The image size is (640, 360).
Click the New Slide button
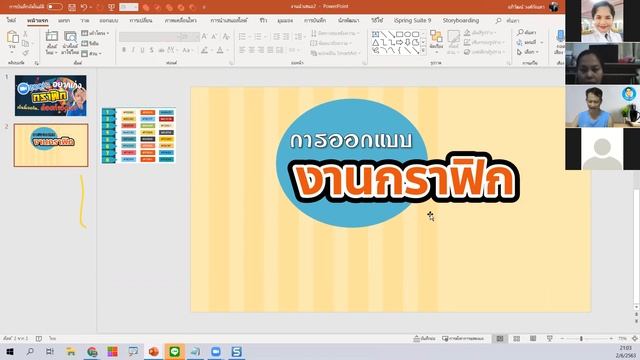tap(51, 42)
